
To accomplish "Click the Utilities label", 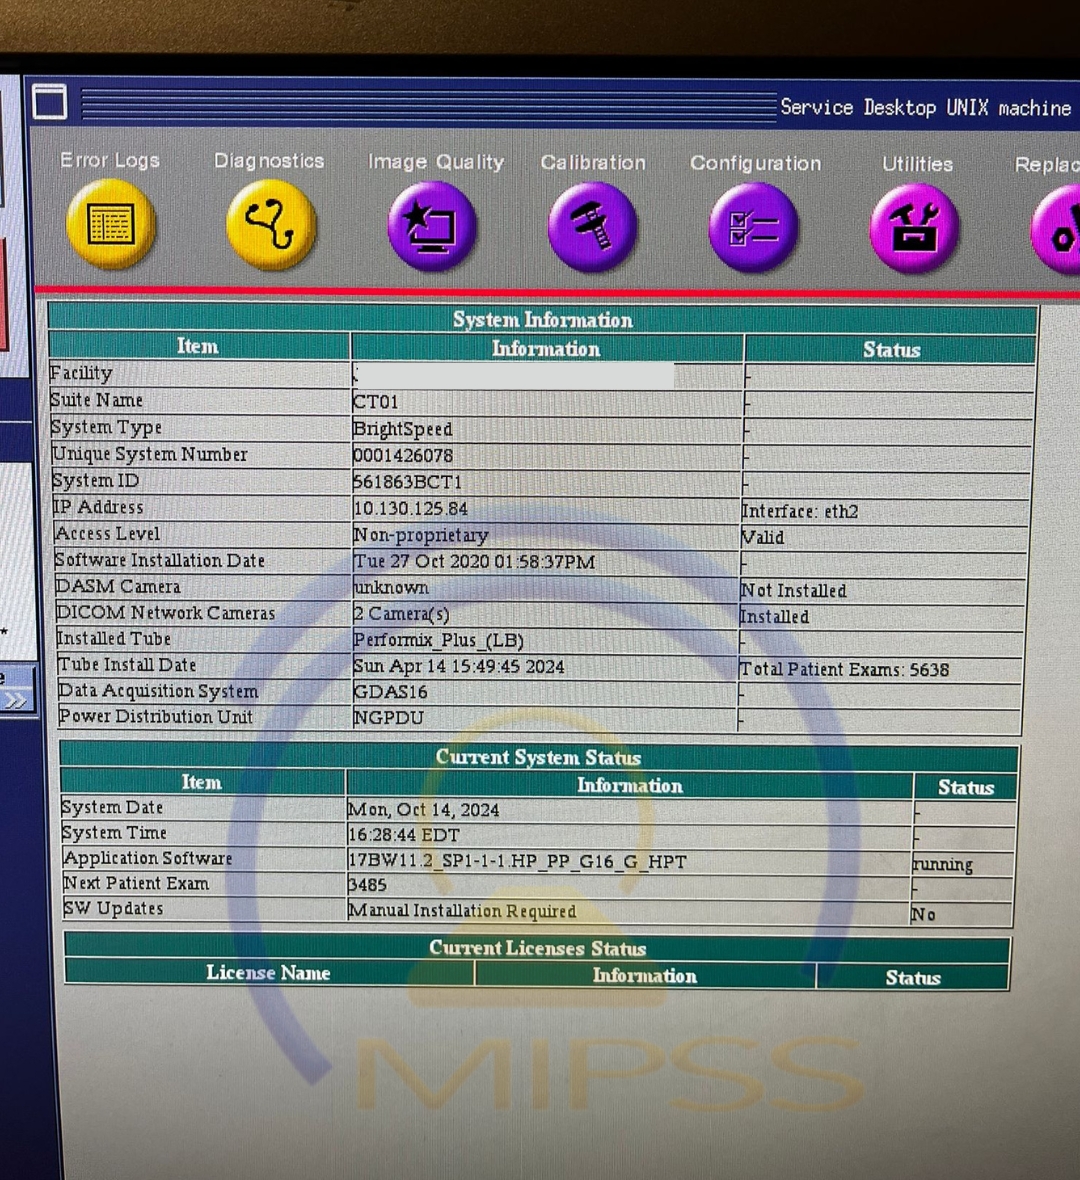I will pyautogui.click(x=917, y=164).
